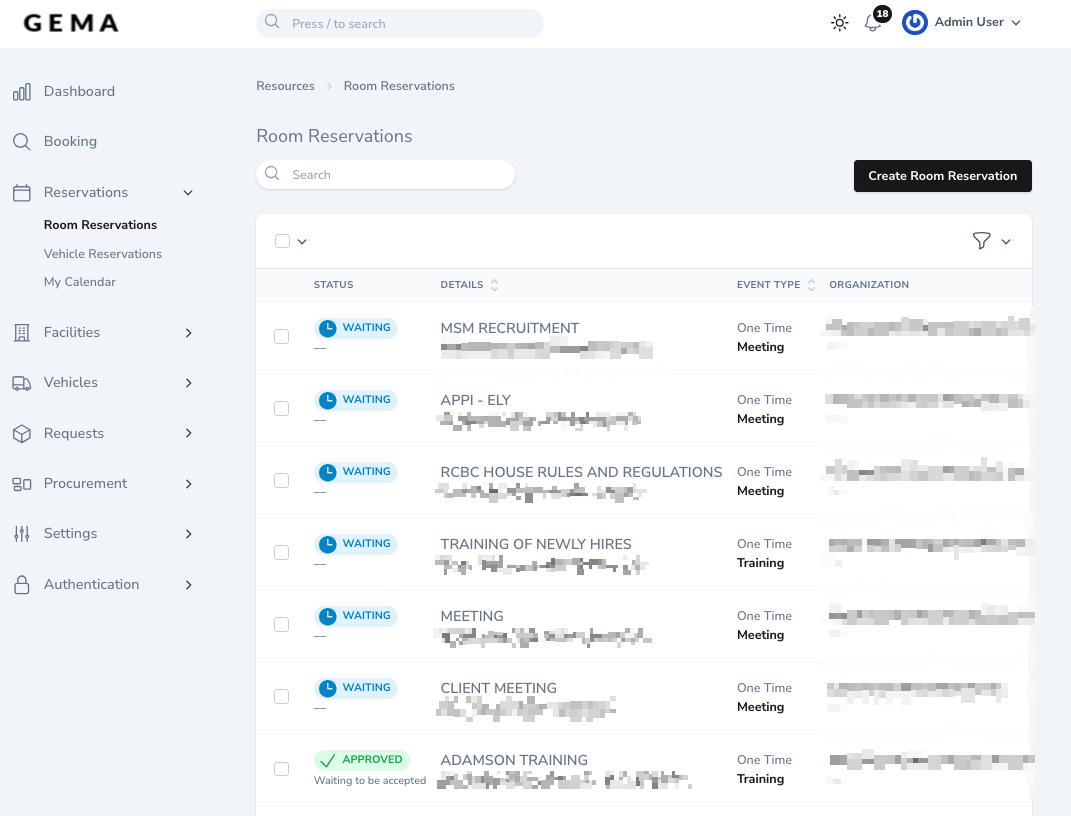Click inside the table Search field
This screenshot has height=816, width=1071.
point(385,174)
